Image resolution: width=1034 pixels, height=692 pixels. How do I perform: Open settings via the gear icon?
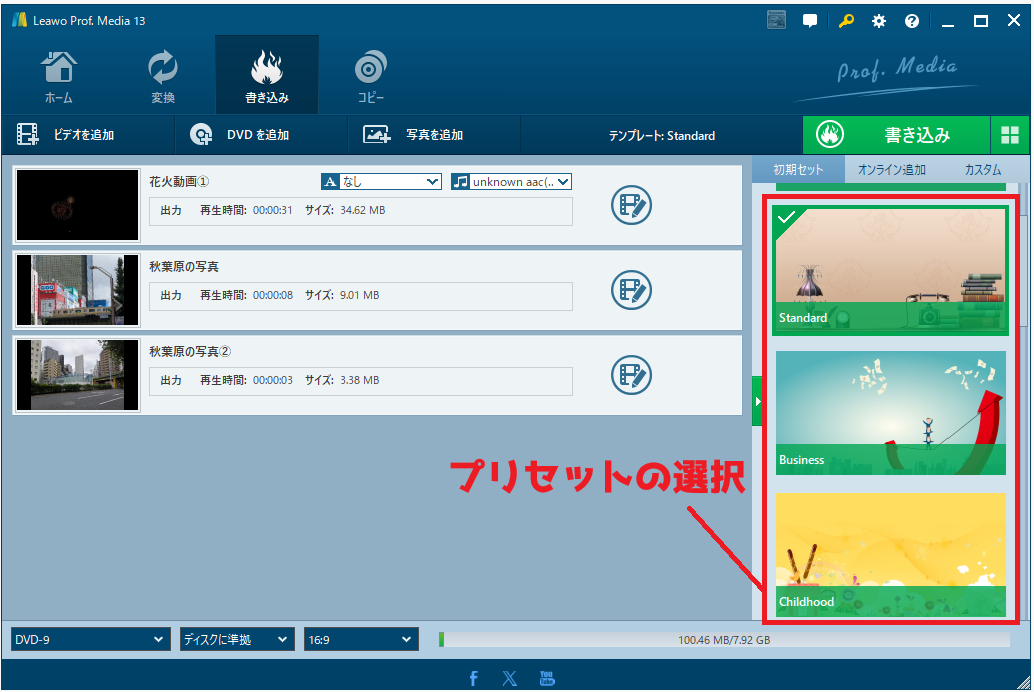pos(879,21)
